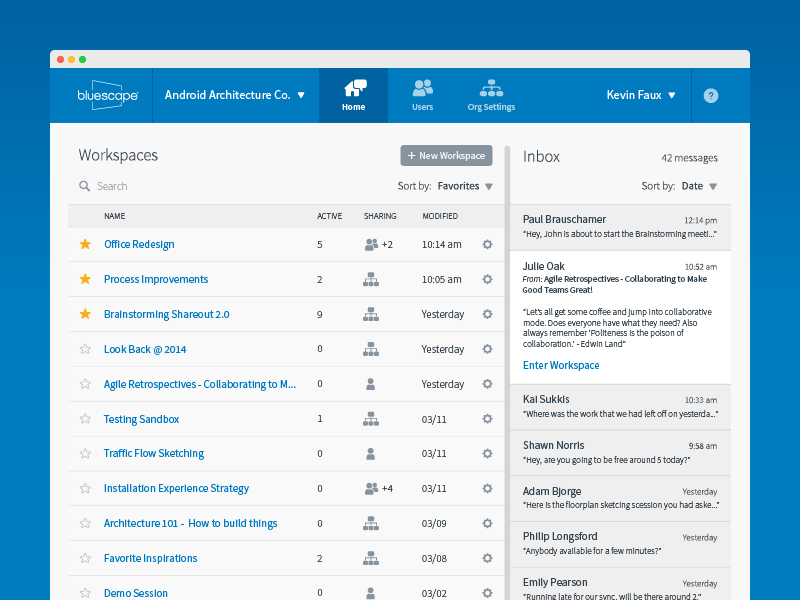Click single-user sharing icon for Traffic Flow Sketching
Image resolution: width=800 pixels, height=600 pixels.
pos(371,454)
